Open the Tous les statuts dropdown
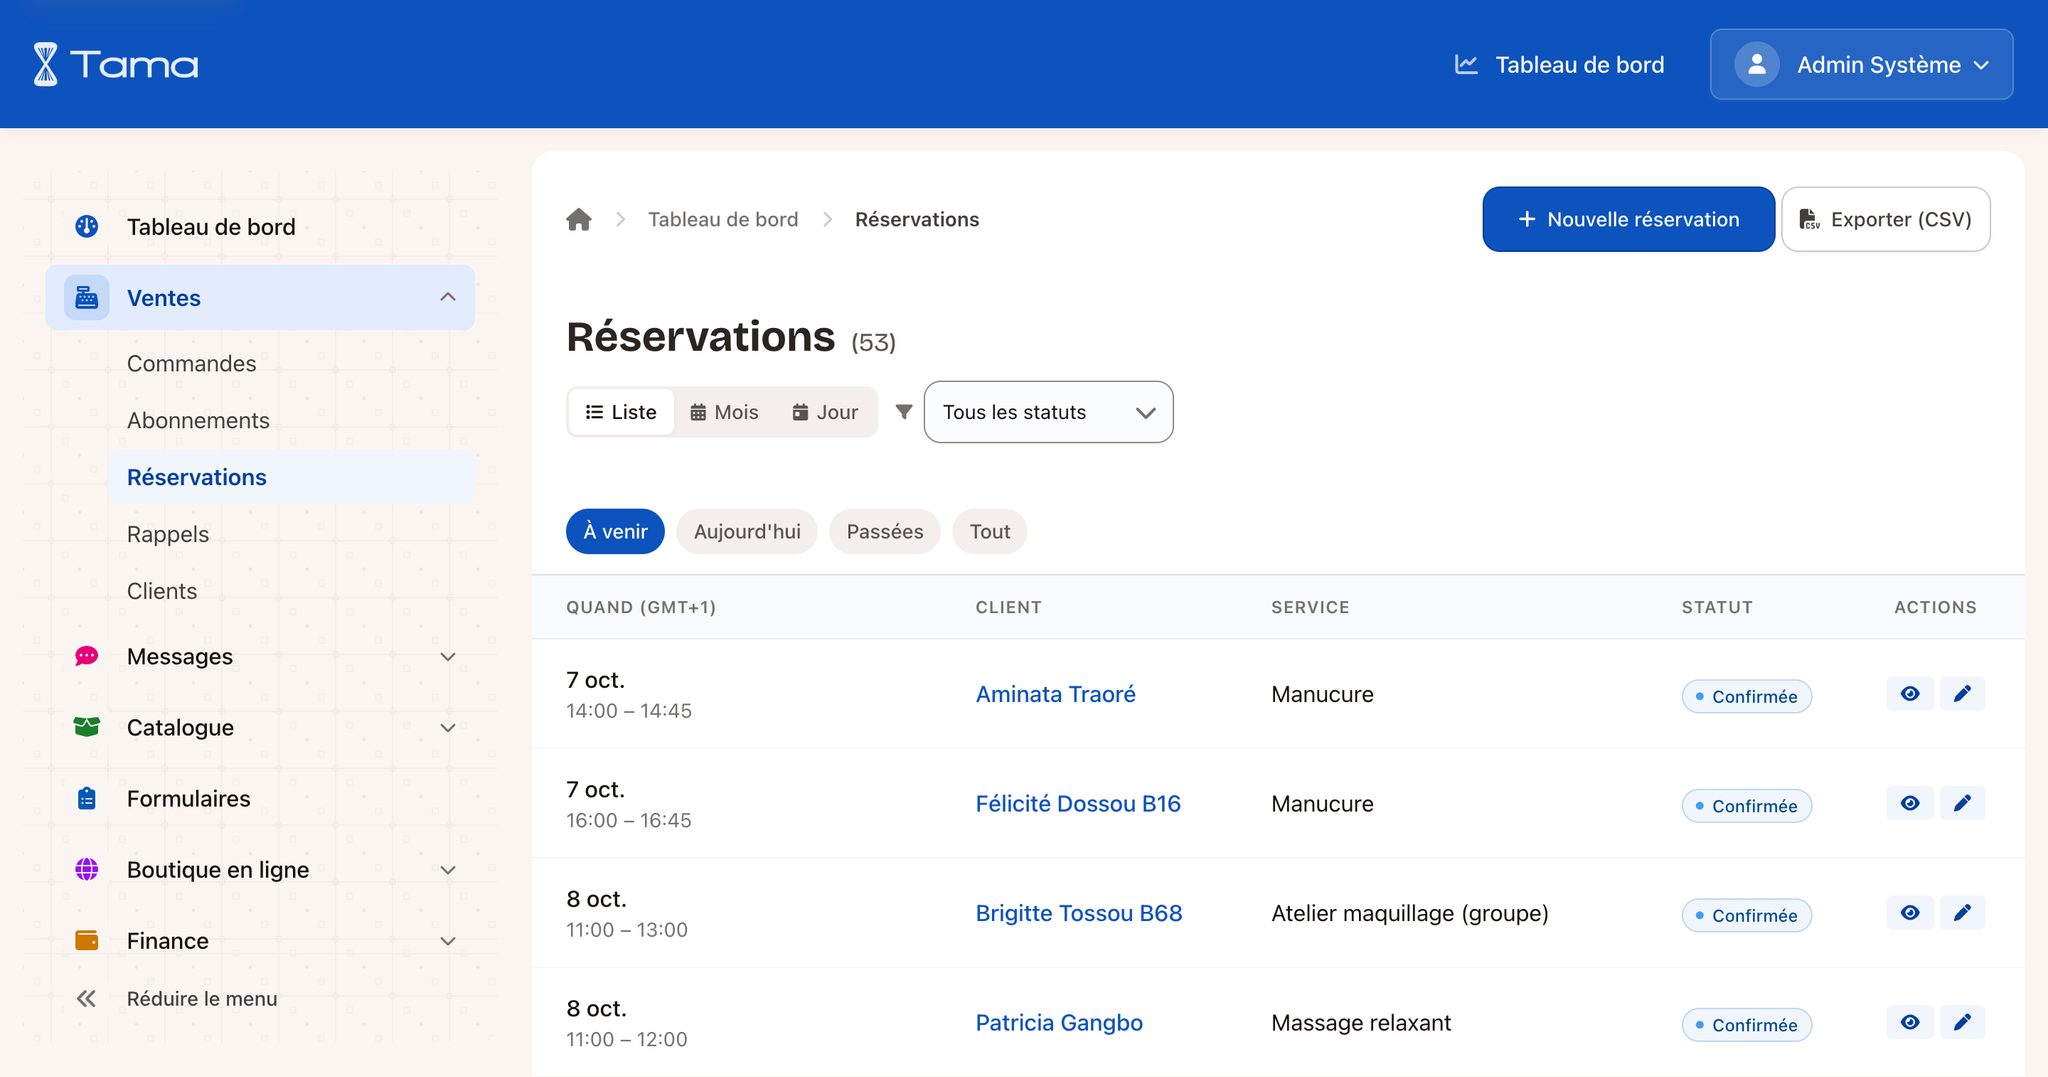This screenshot has height=1077, width=2048. click(x=1048, y=412)
